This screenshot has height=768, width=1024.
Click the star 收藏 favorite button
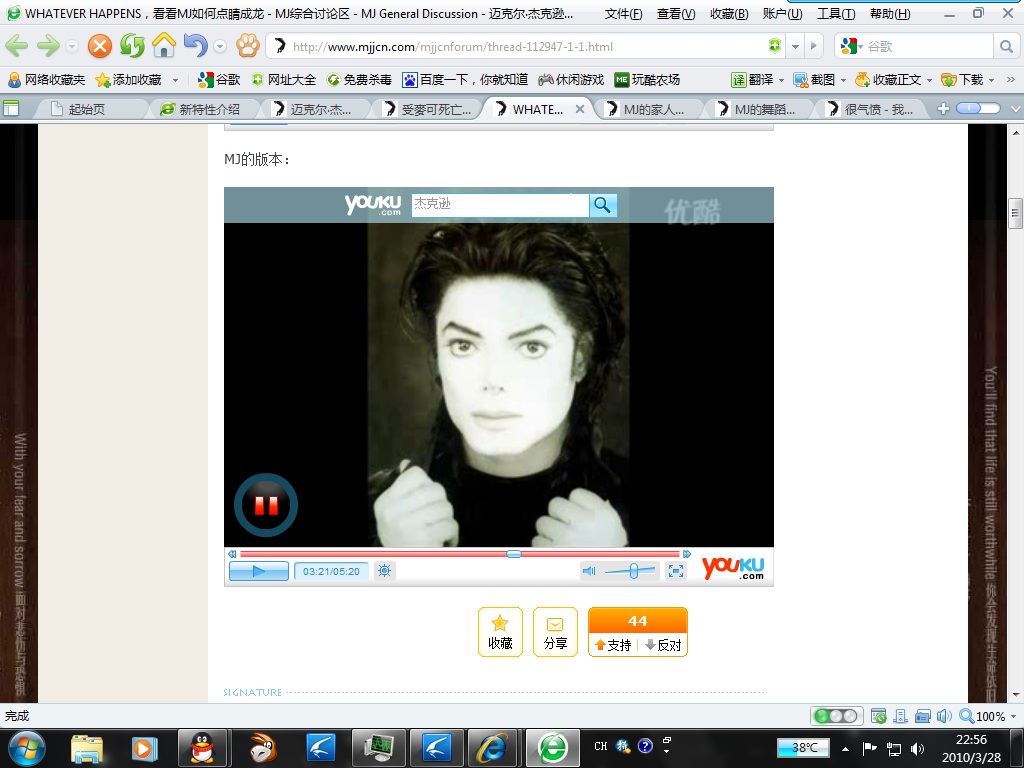[500, 632]
